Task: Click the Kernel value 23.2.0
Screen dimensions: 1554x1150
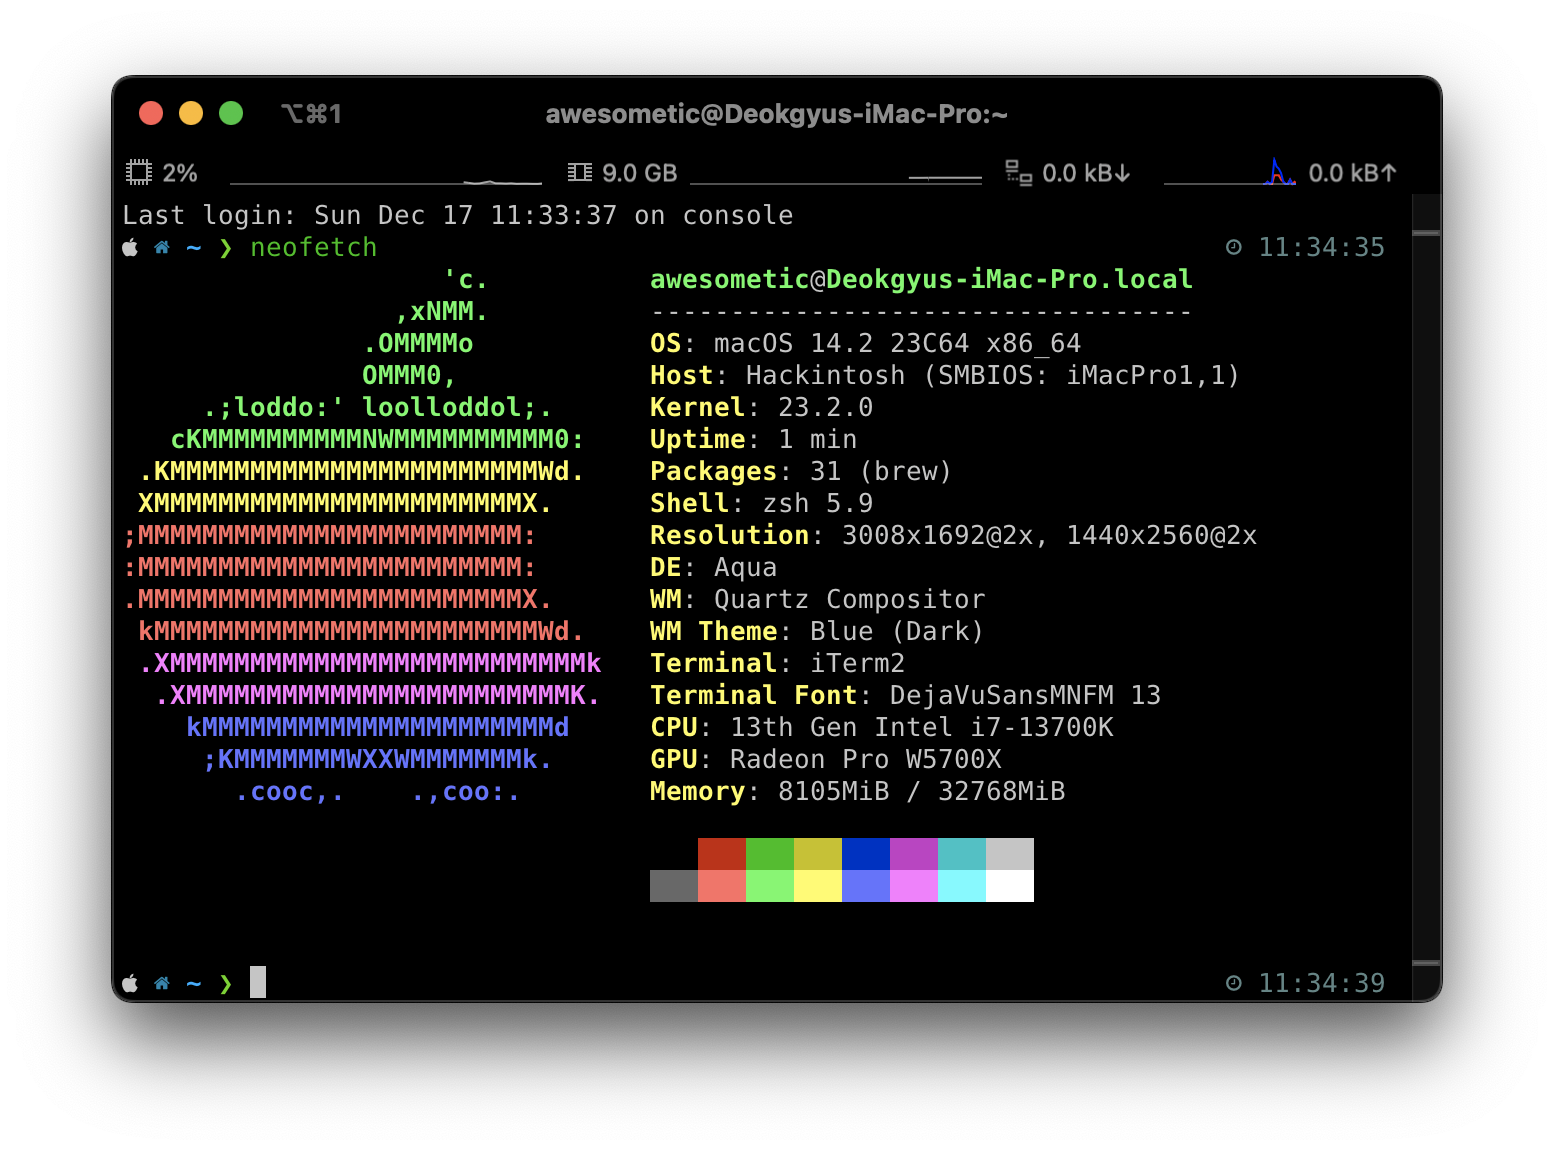Action: click(826, 407)
